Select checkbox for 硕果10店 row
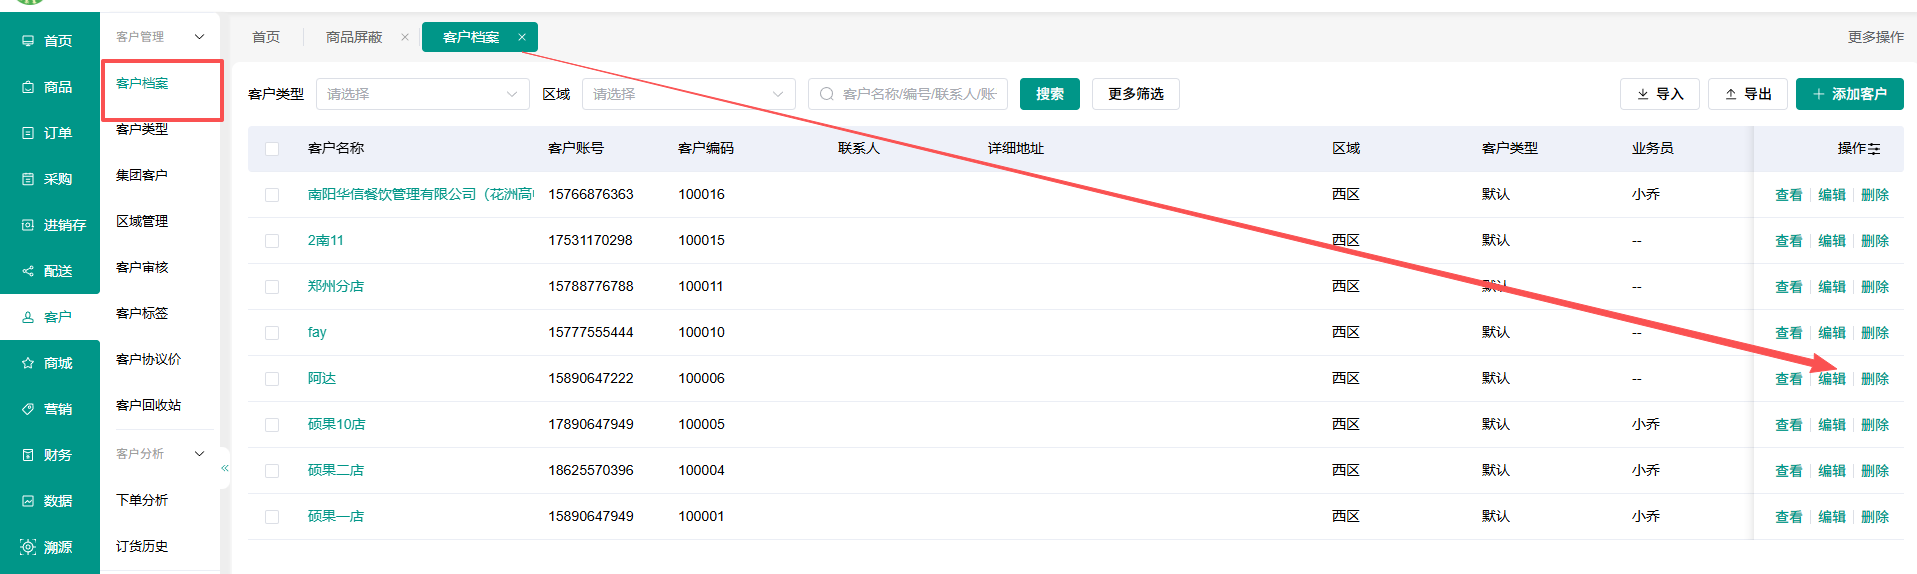 [272, 425]
